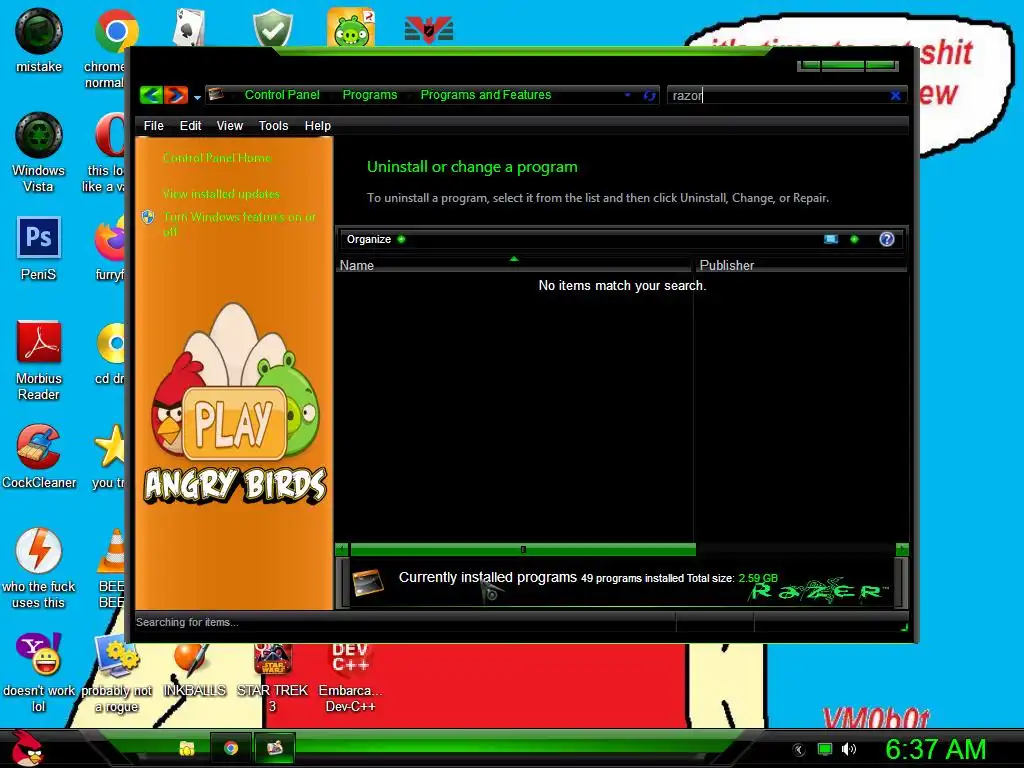This screenshot has width=1024, height=768.
Task: Click the blue help question mark icon
Action: (886, 239)
